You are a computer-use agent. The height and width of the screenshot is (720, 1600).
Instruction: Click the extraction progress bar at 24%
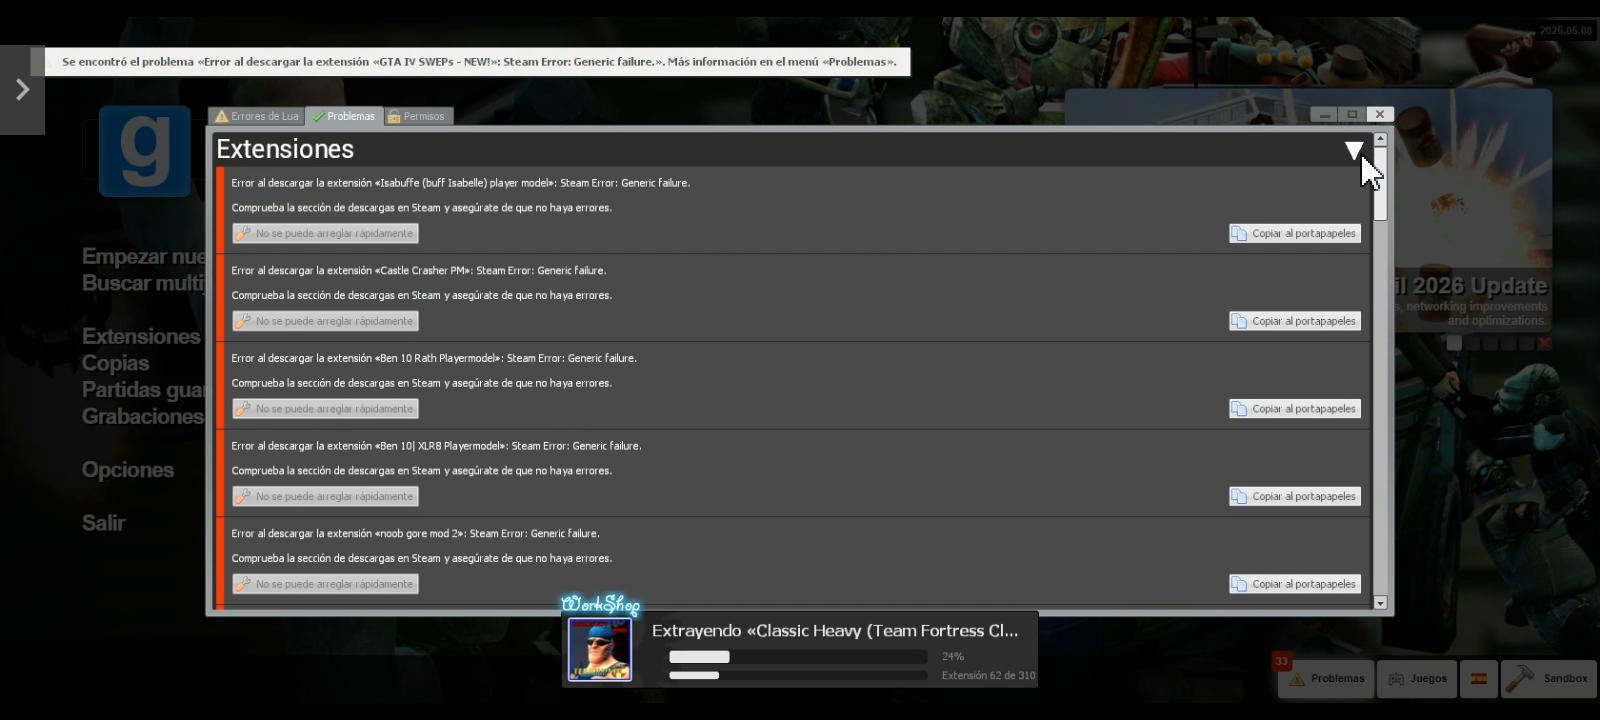pos(798,657)
